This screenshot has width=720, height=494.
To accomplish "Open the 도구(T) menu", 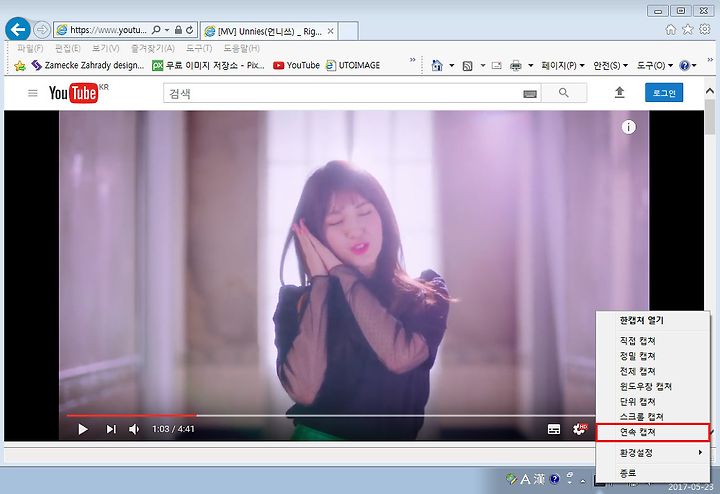I will [x=199, y=48].
